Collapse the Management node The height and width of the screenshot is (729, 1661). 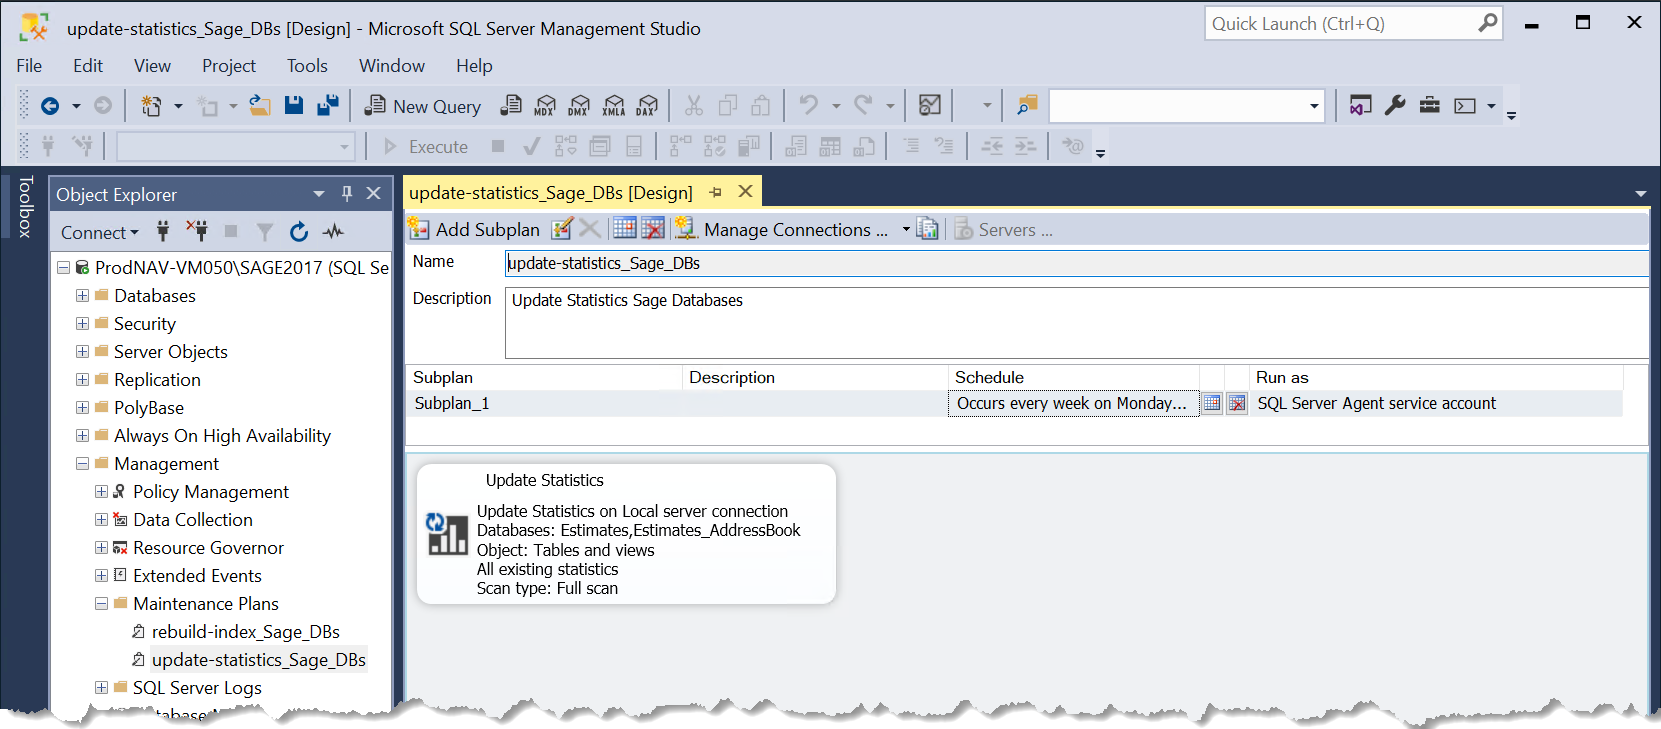point(83,464)
